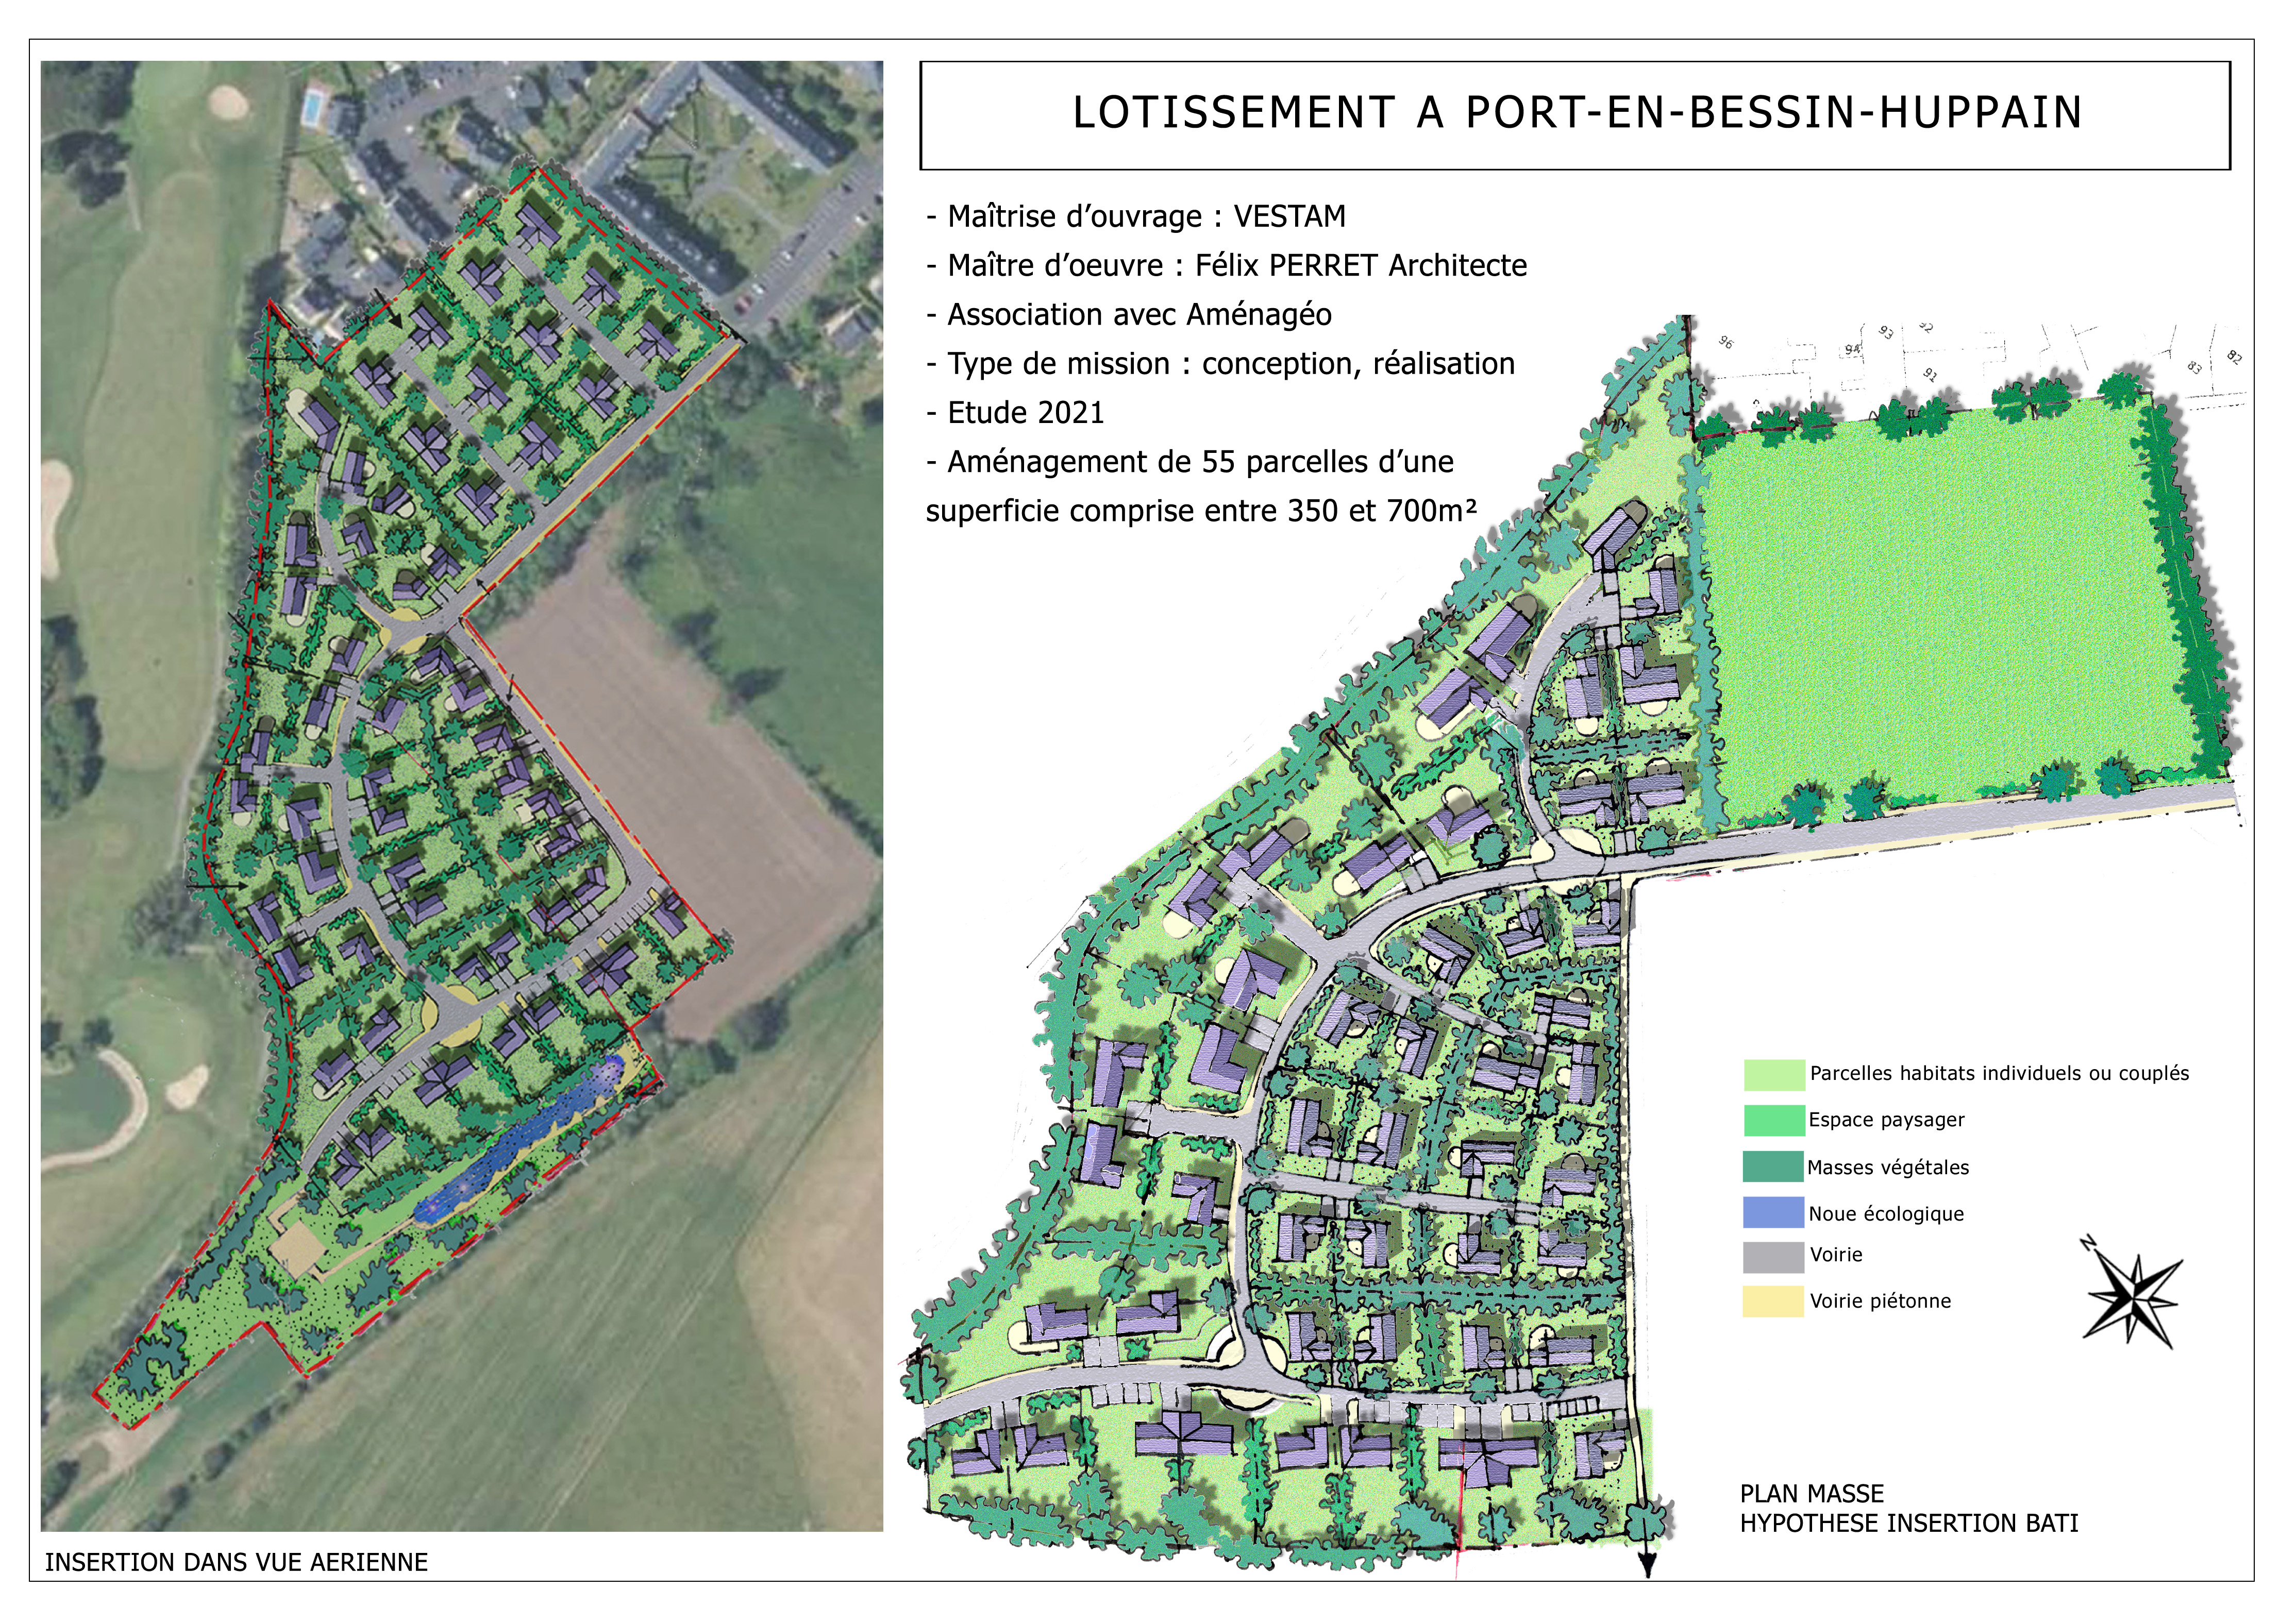Screen dimensions: 2296x1623
Task: Click the Maîtrise d'ouvrage VESTAM line
Action: tap(1136, 217)
